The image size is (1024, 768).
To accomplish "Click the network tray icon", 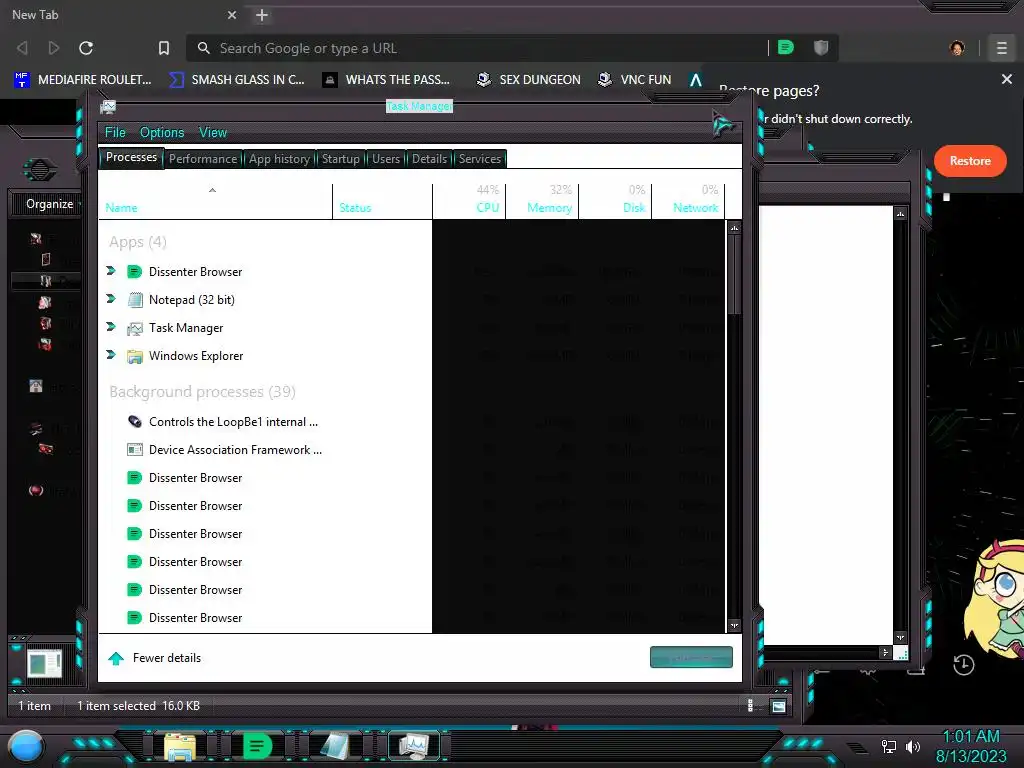I will click(x=888, y=746).
